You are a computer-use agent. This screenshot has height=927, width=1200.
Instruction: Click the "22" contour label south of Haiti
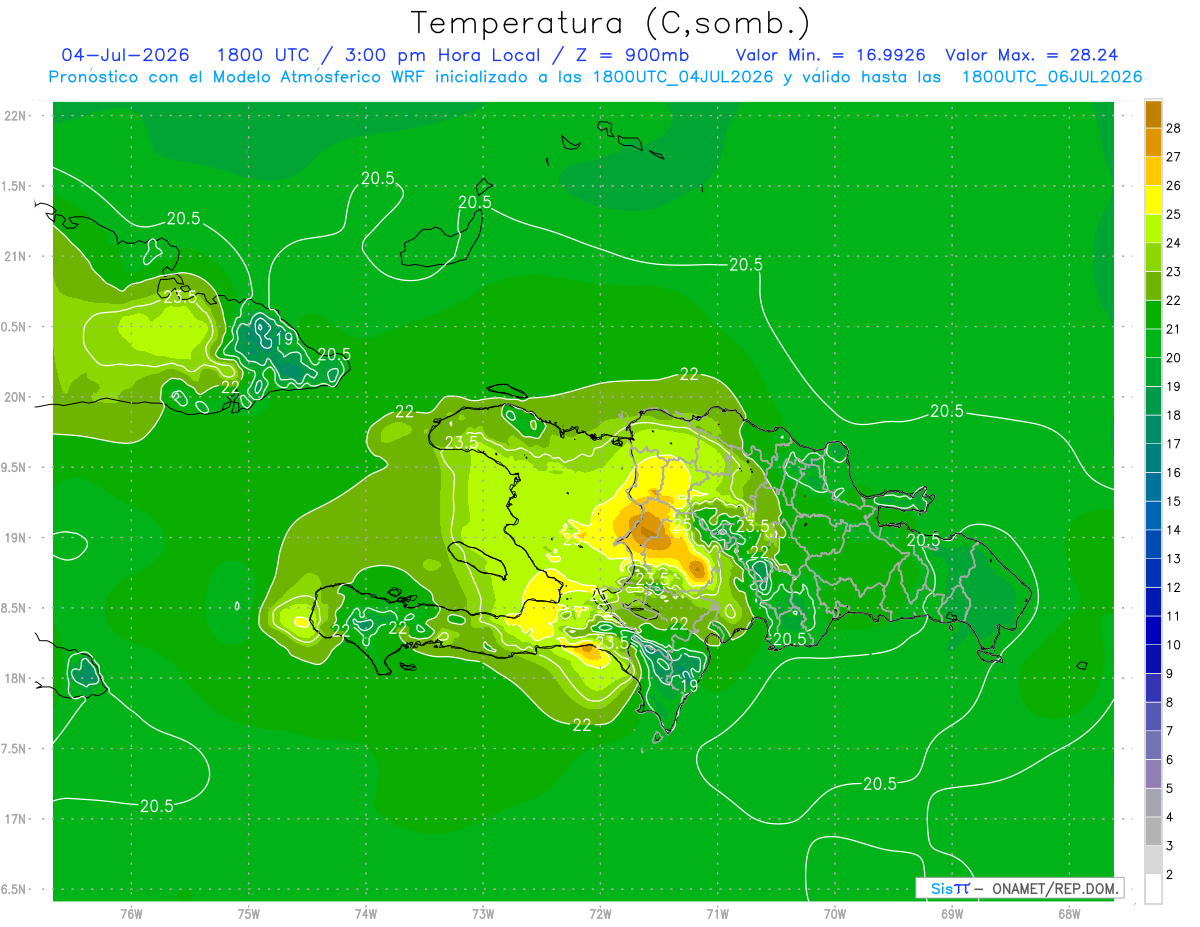coord(582,725)
